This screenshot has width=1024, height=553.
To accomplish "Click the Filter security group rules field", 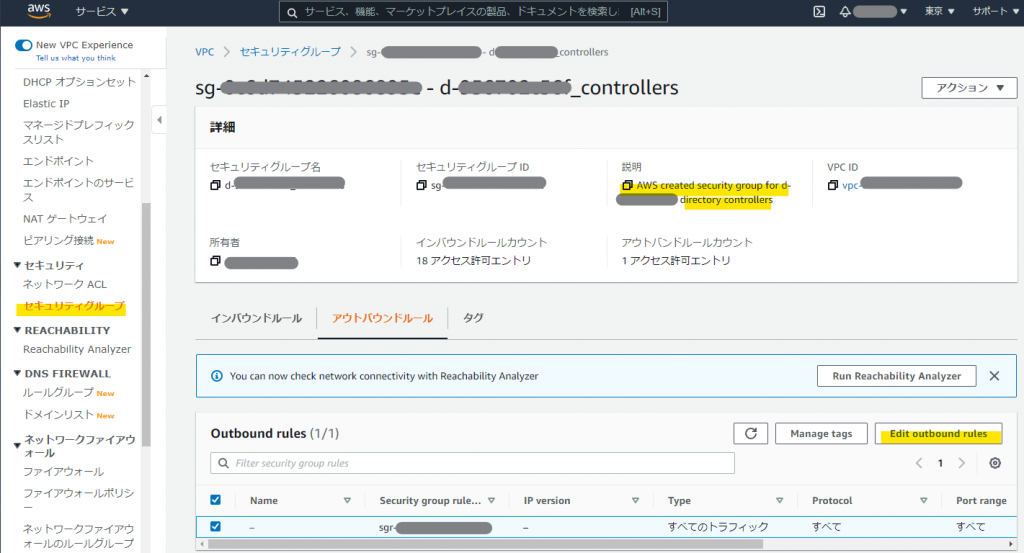I will [x=472, y=463].
